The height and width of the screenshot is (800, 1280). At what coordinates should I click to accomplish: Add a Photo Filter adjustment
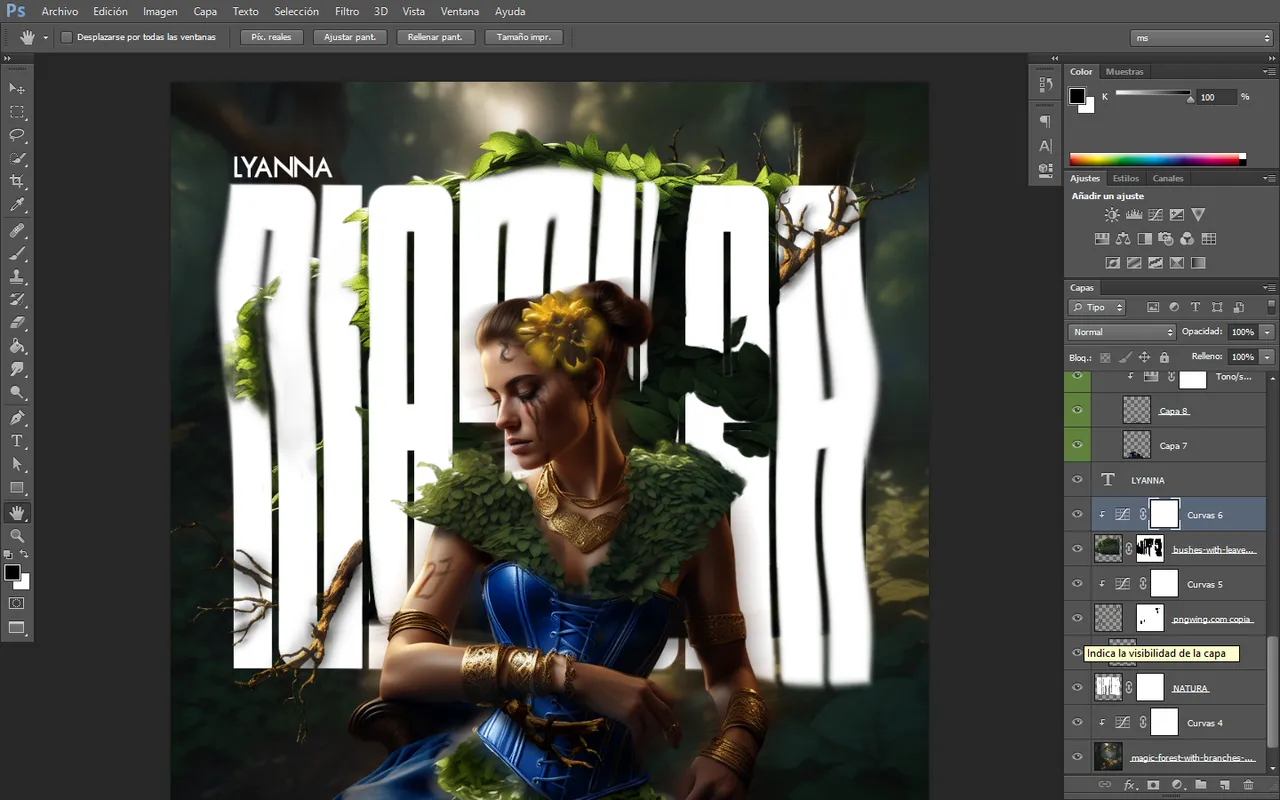coord(1165,239)
